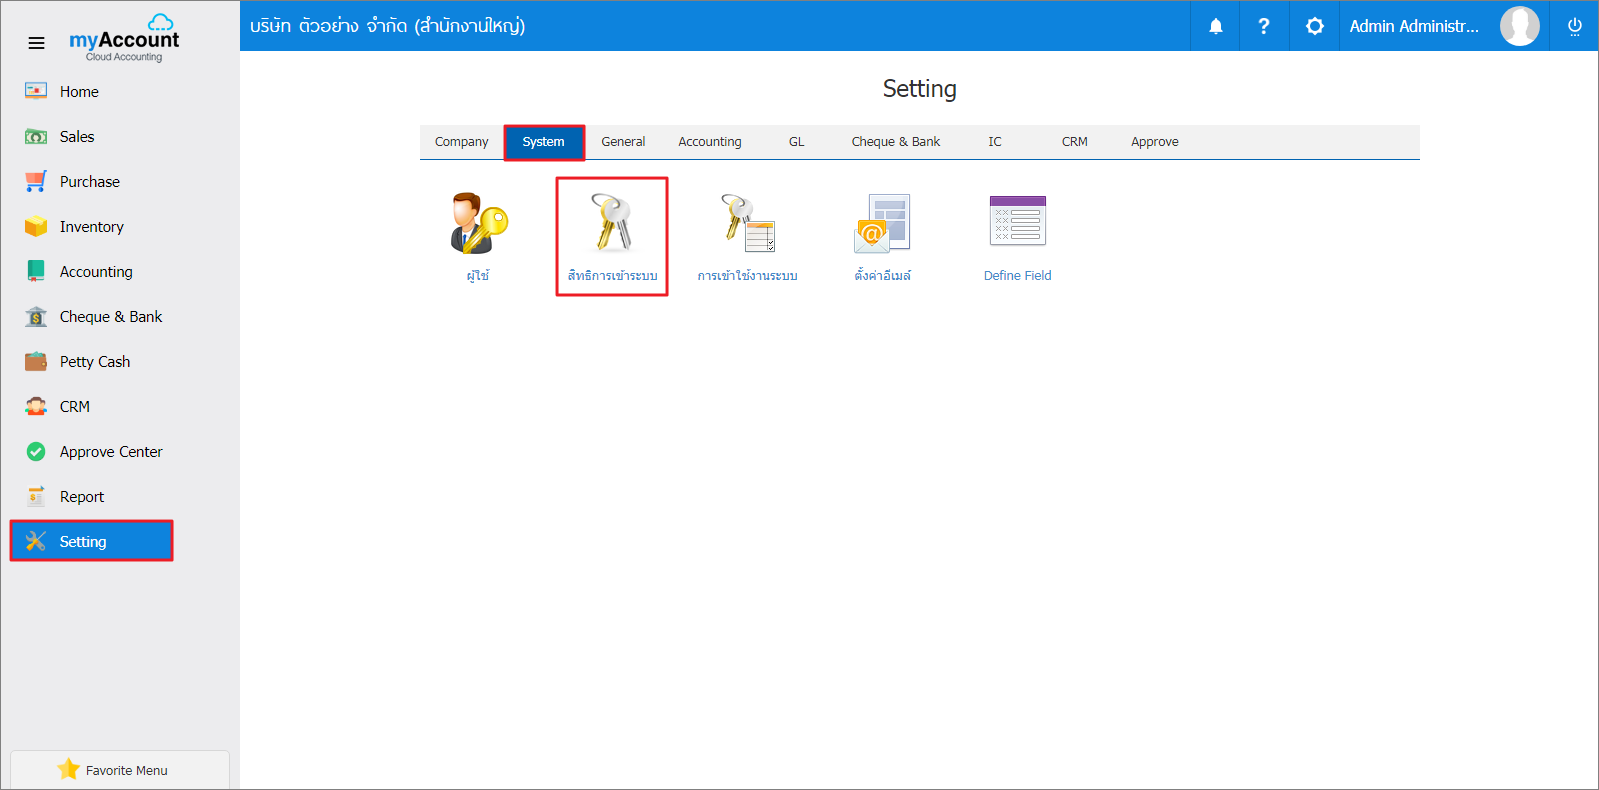Click the Define Field link text

coord(1017,276)
